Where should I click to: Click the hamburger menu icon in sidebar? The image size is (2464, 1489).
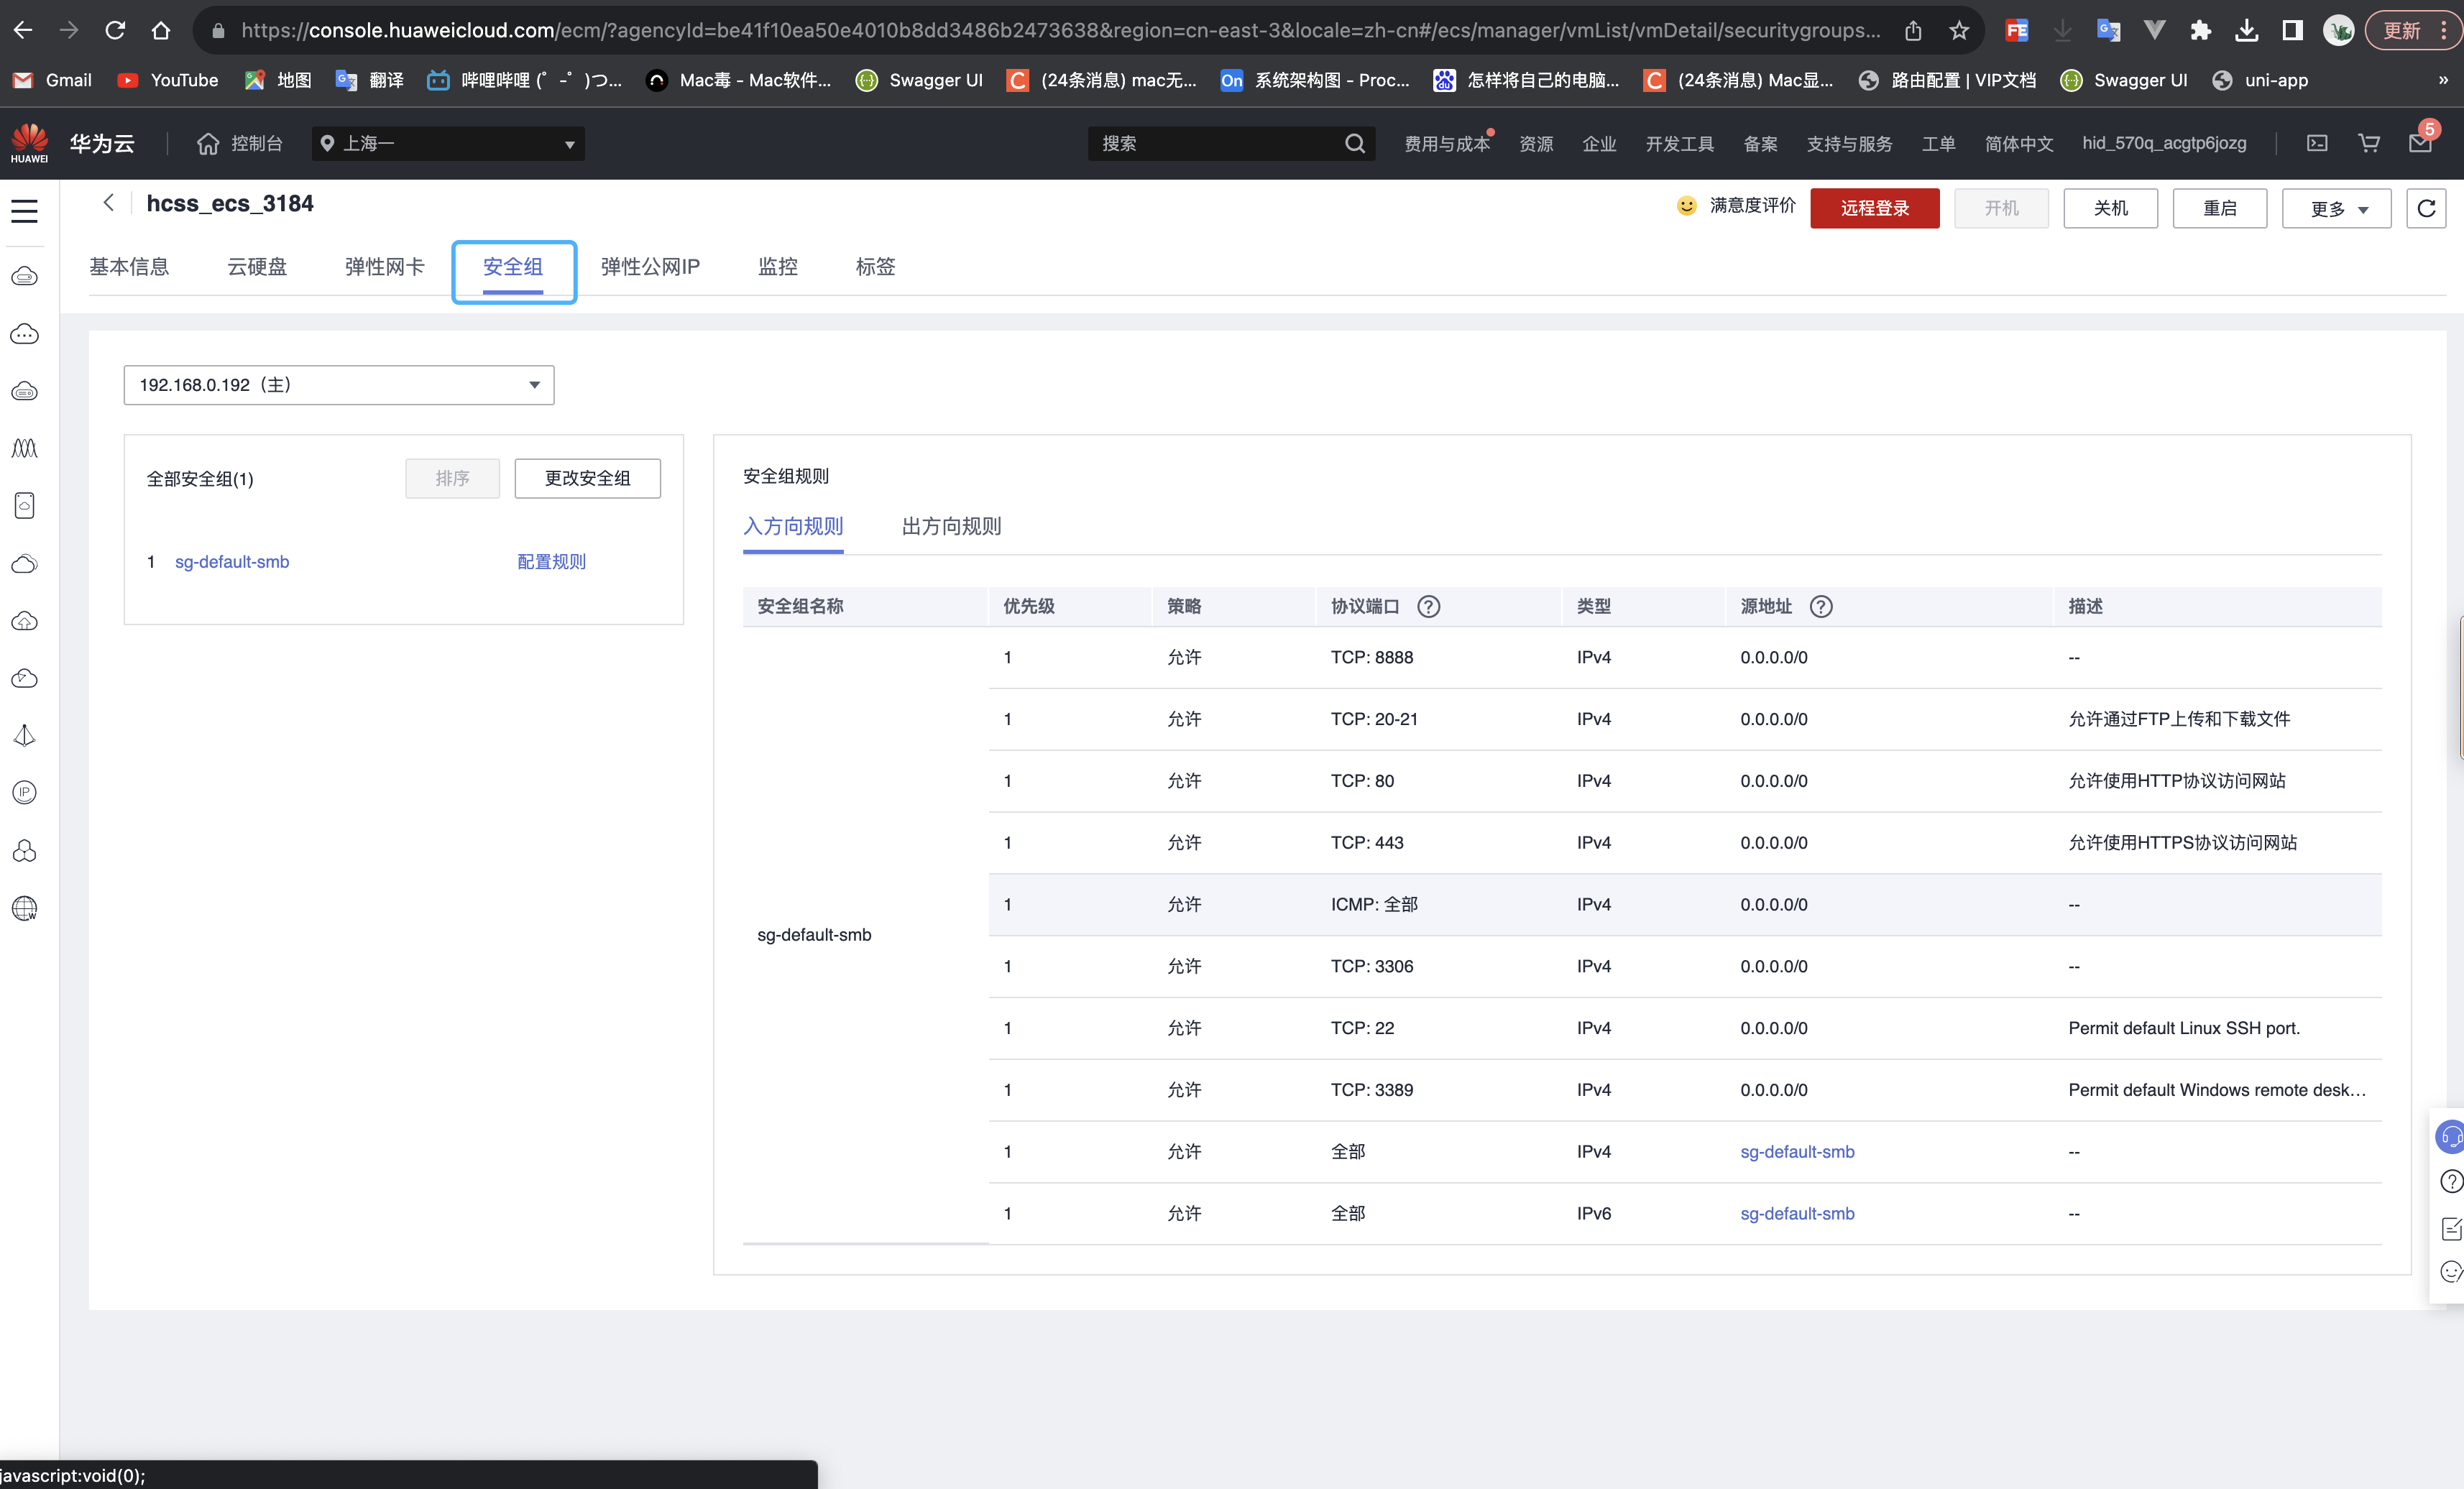pos(24,211)
